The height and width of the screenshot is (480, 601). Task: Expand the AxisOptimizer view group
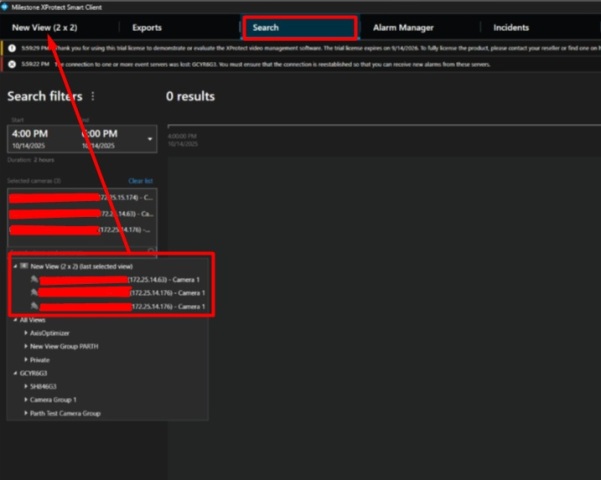[x=26, y=333]
